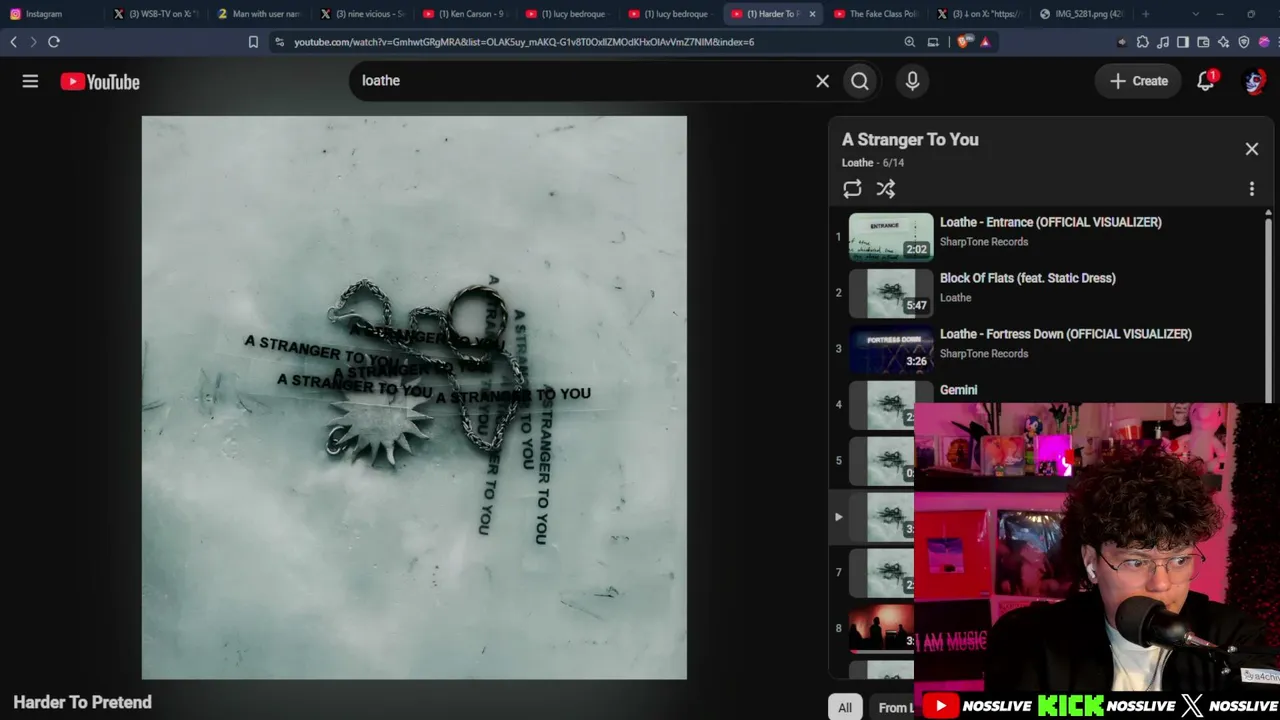Image resolution: width=1280 pixels, height=720 pixels.
Task: Open the zoom level magnifier
Action: point(909,42)
